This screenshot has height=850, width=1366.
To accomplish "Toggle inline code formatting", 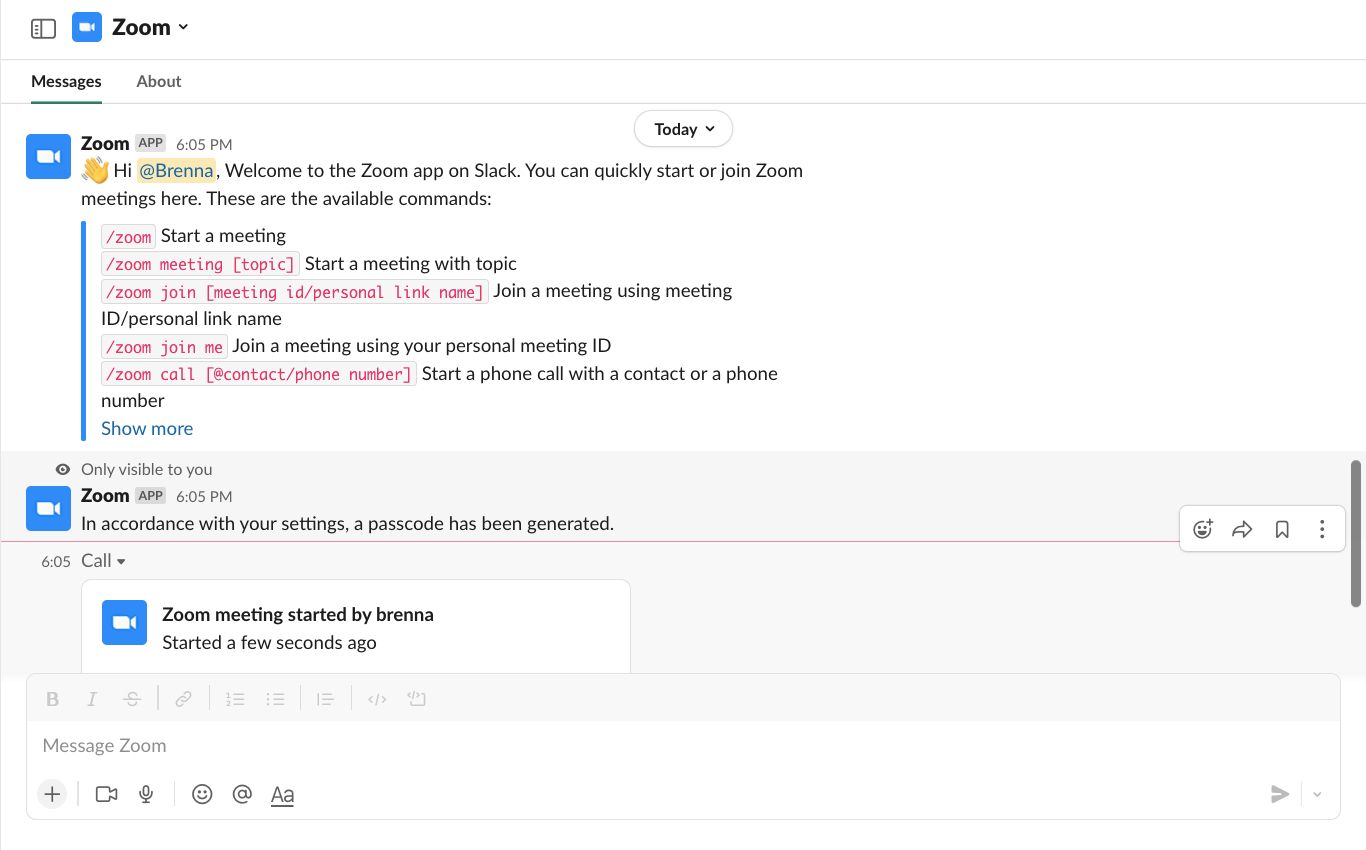I will click(x=377, y=699).
